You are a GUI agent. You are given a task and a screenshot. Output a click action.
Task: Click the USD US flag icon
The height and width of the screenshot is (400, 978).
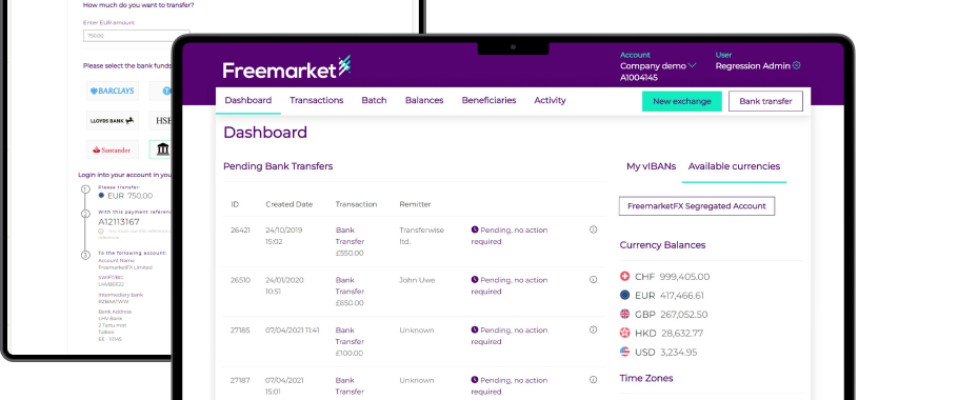coord(625,351)
